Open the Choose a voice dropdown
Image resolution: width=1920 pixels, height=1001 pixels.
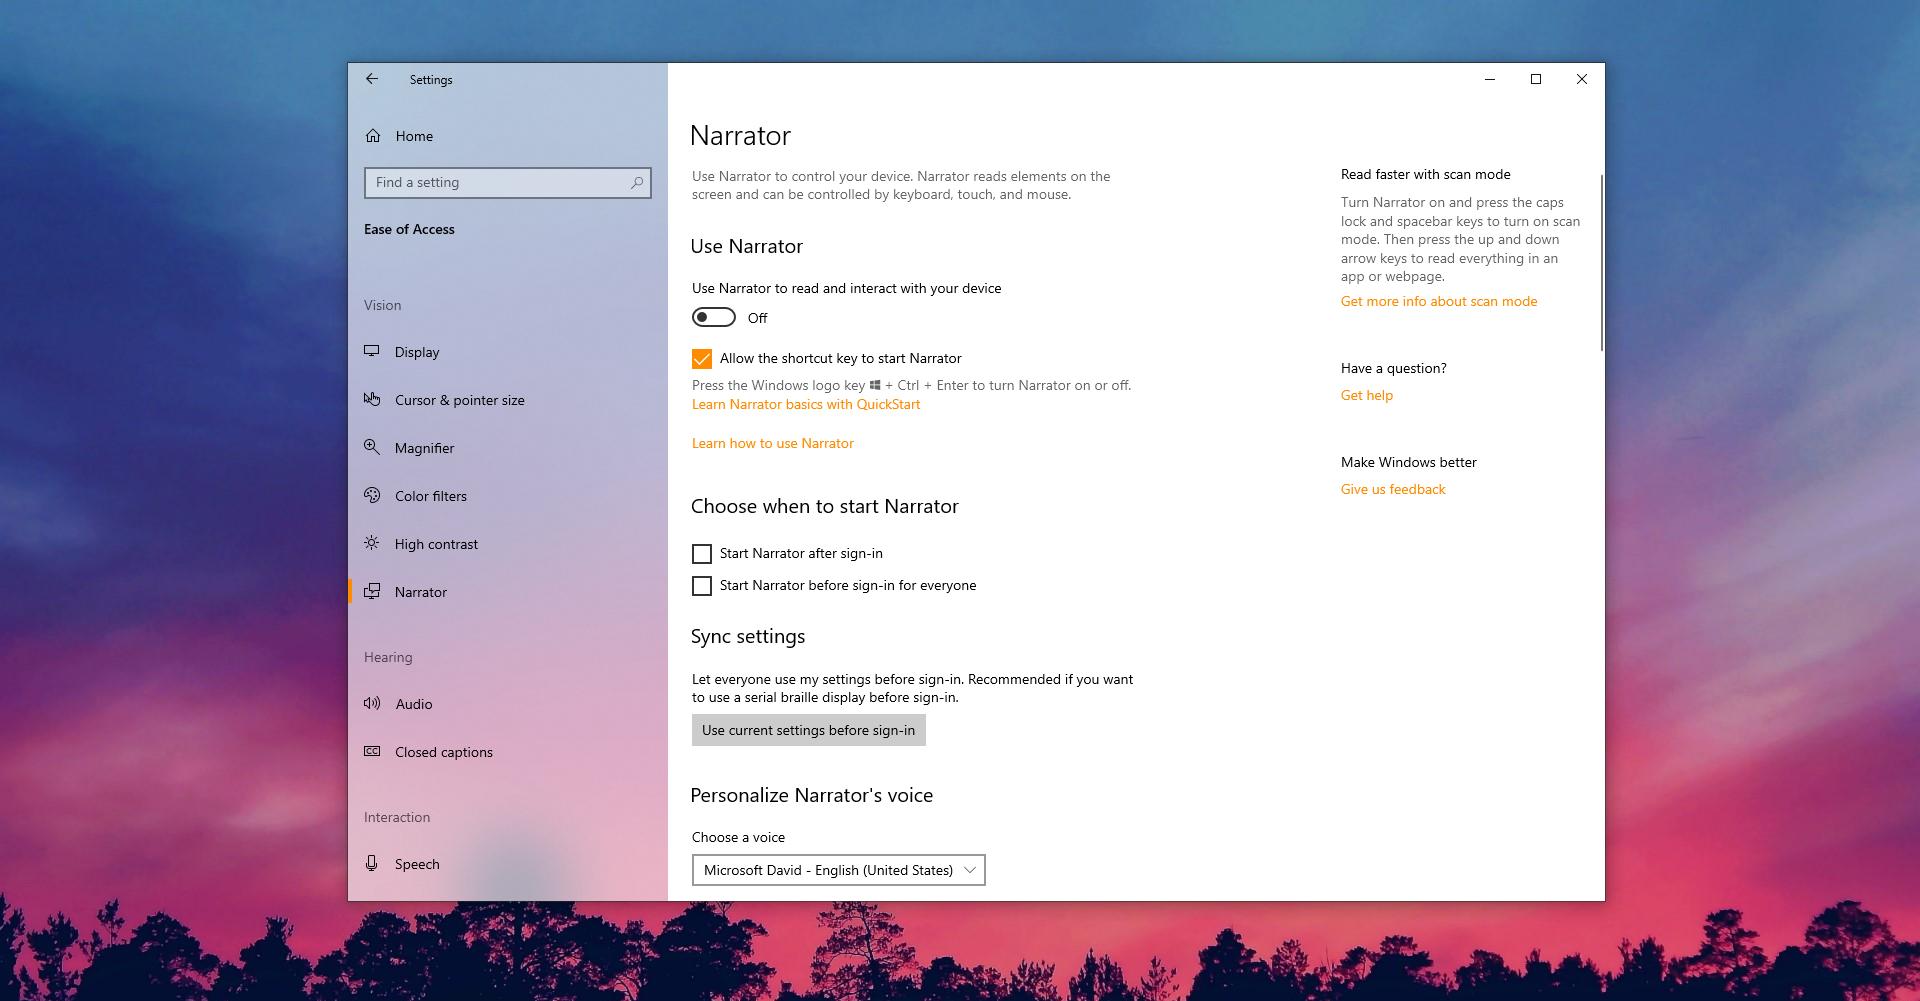point(839,870)
